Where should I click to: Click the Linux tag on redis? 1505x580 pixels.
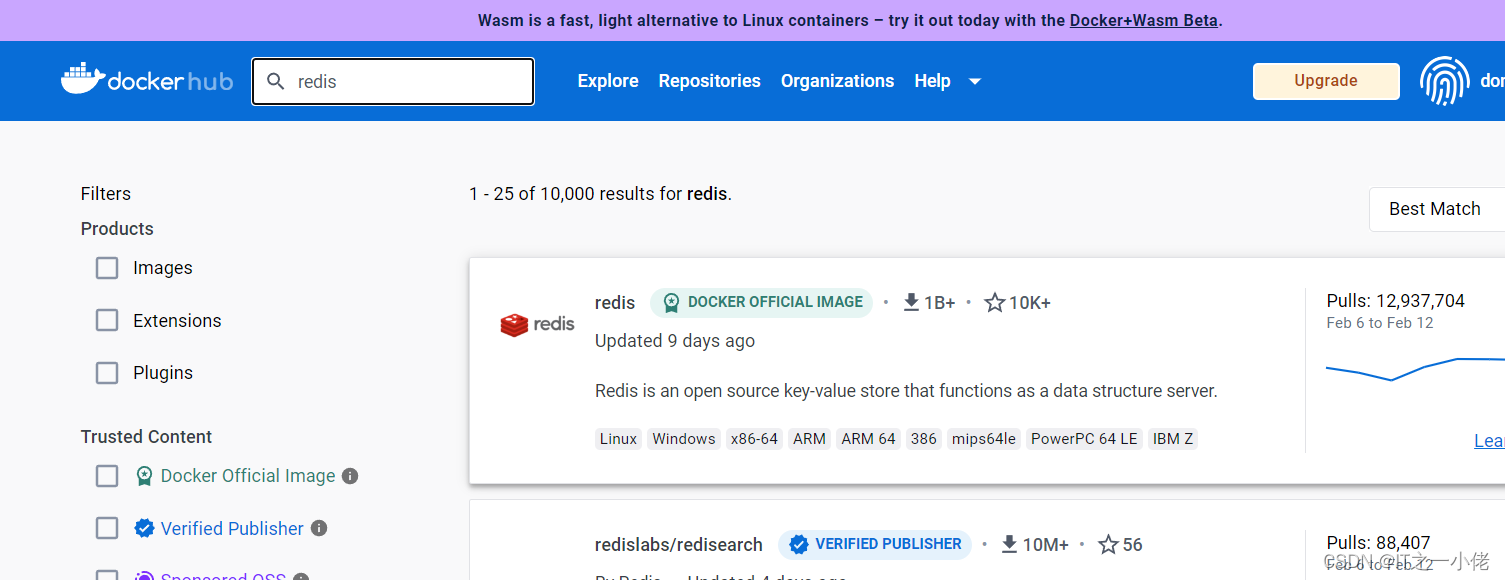pos(618,439)
